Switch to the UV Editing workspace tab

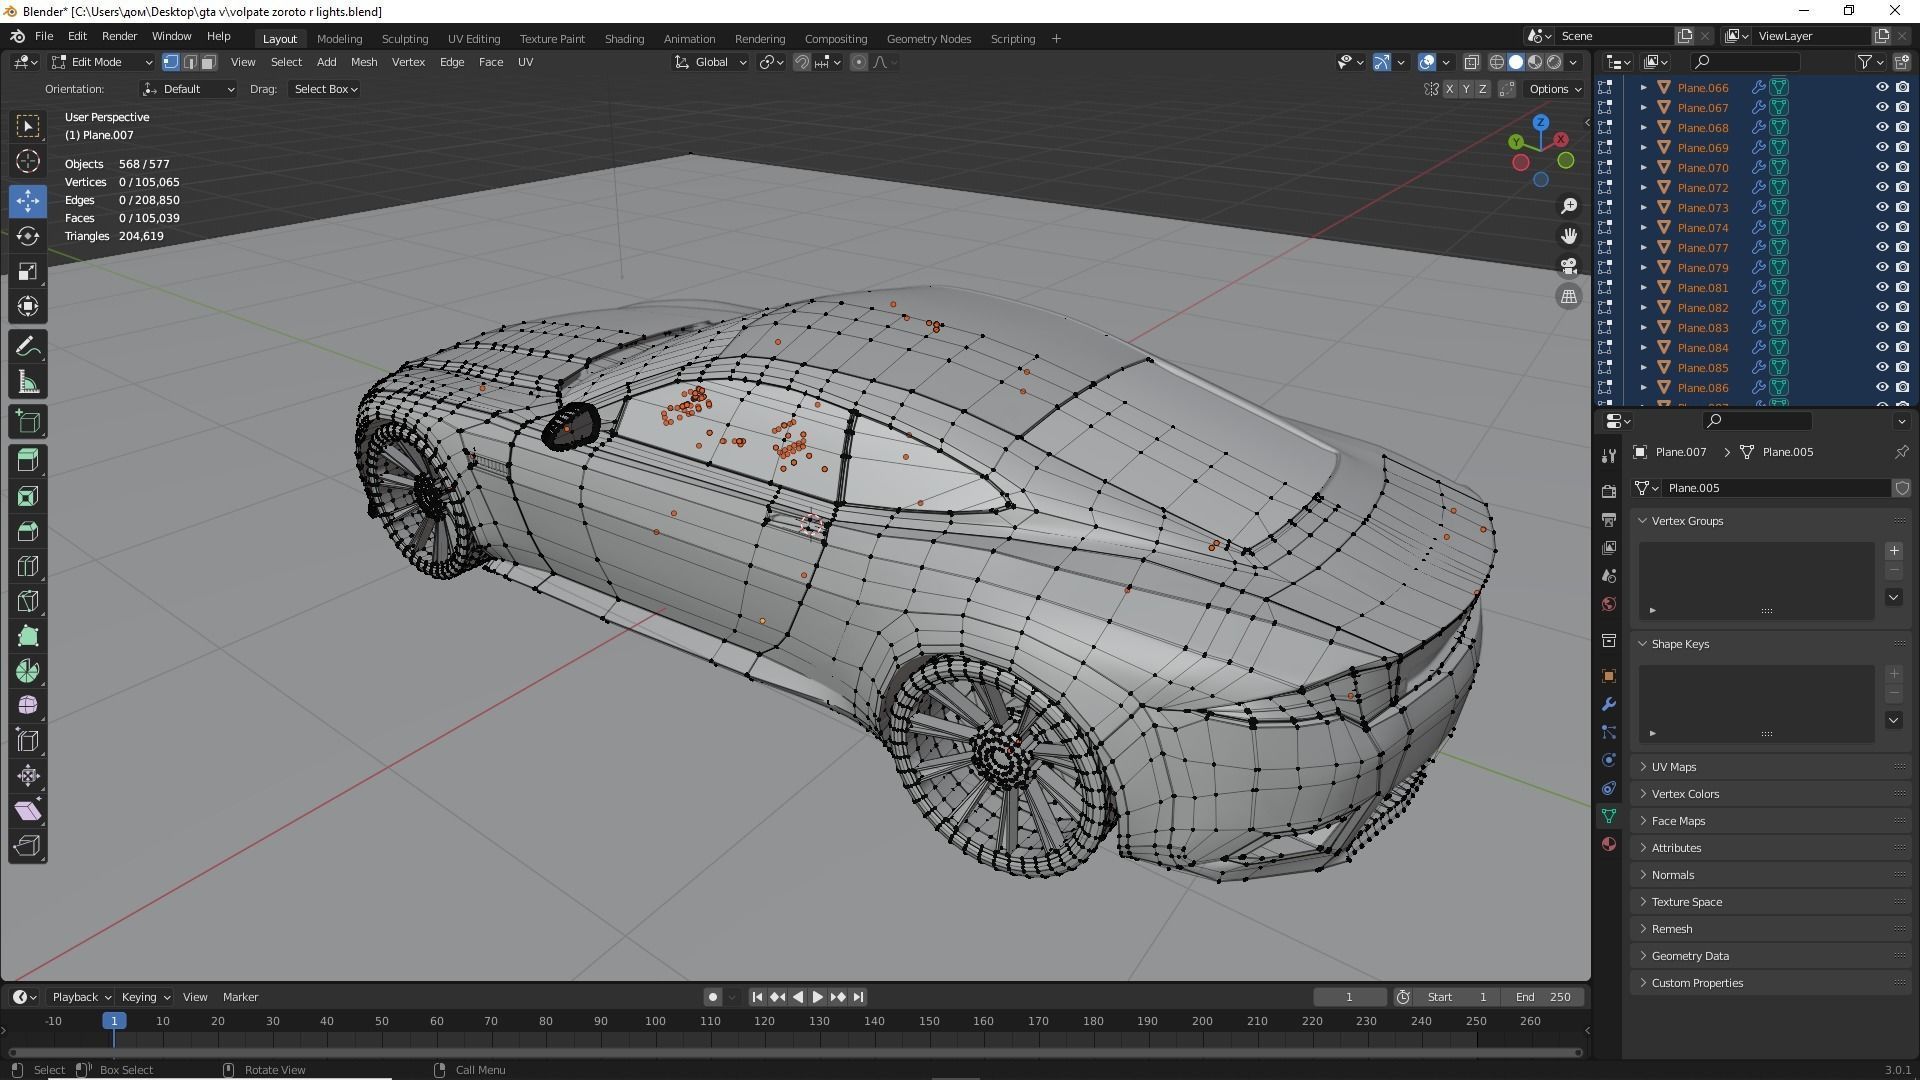(474, 39)
